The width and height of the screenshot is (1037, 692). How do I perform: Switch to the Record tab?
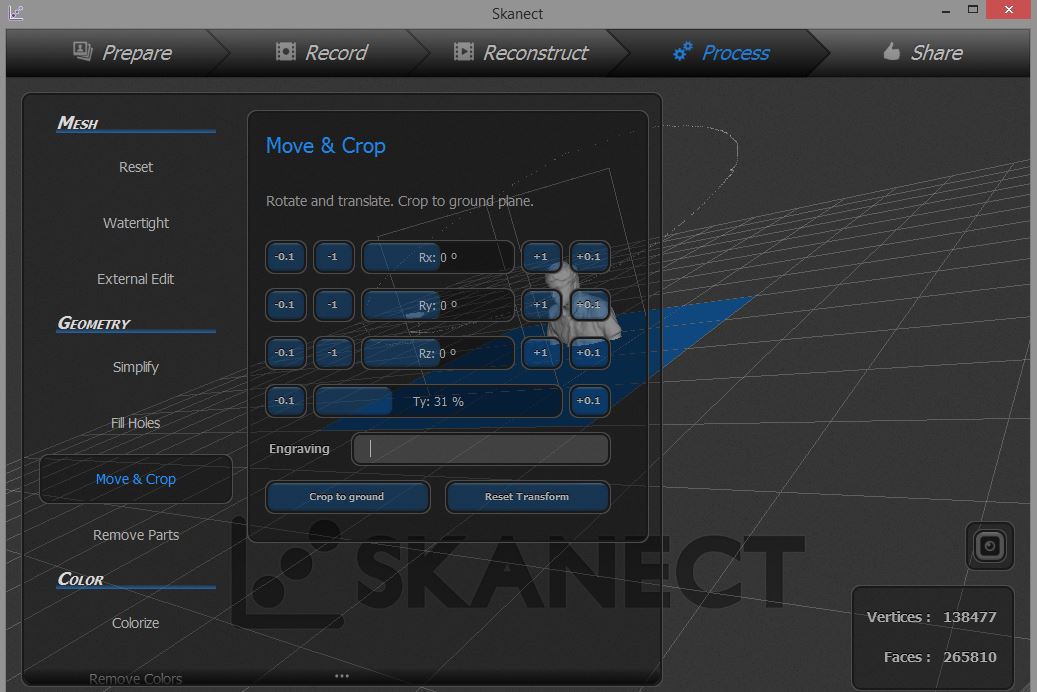(x=321, y=52)
